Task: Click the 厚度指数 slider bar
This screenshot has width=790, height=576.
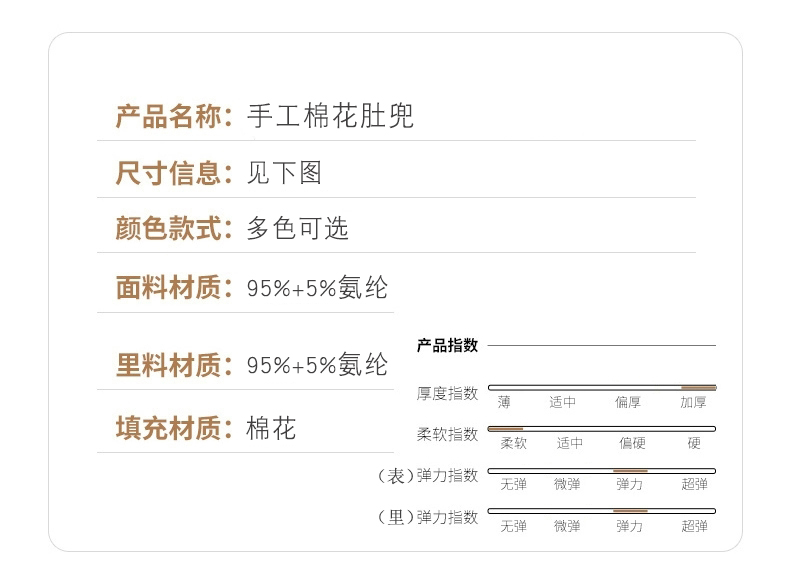Action: point(602,388)
